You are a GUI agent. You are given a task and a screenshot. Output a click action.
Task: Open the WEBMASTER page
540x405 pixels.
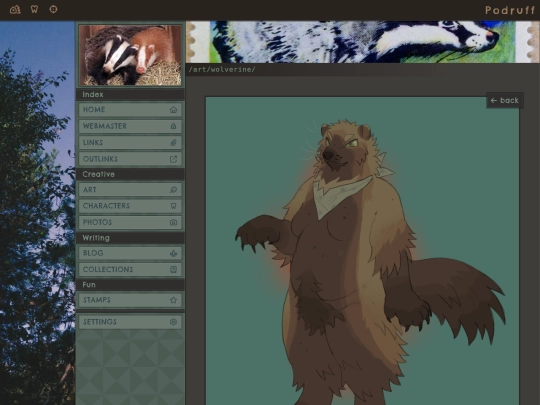[x=130, y=126]
